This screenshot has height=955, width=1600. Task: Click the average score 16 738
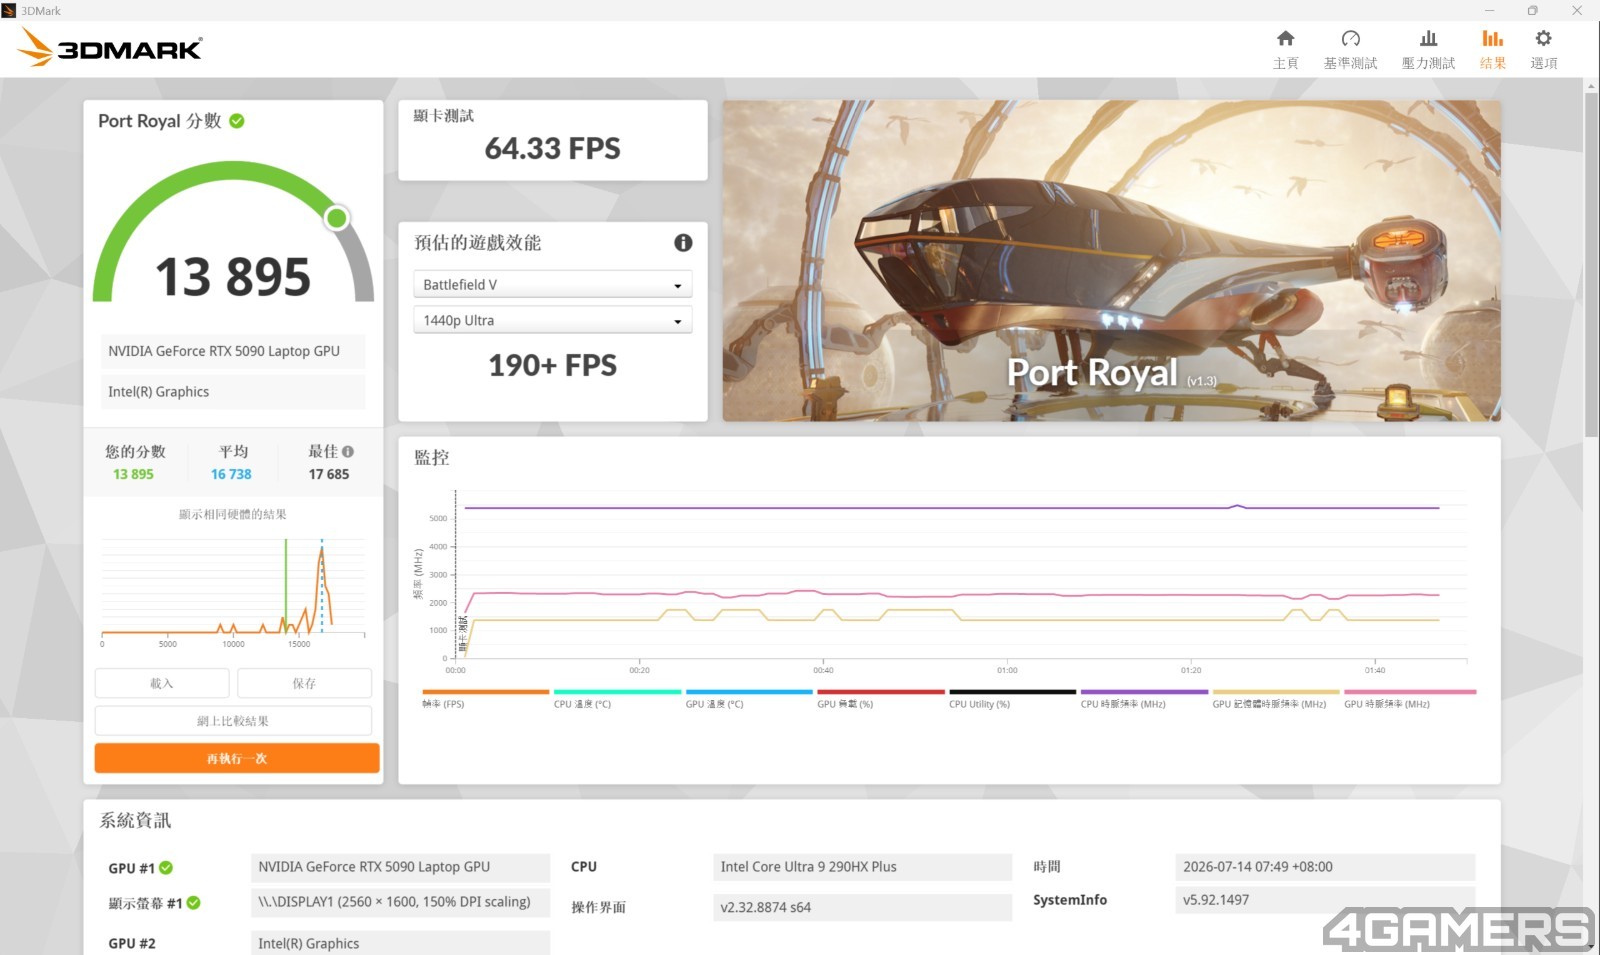(231, 474)
